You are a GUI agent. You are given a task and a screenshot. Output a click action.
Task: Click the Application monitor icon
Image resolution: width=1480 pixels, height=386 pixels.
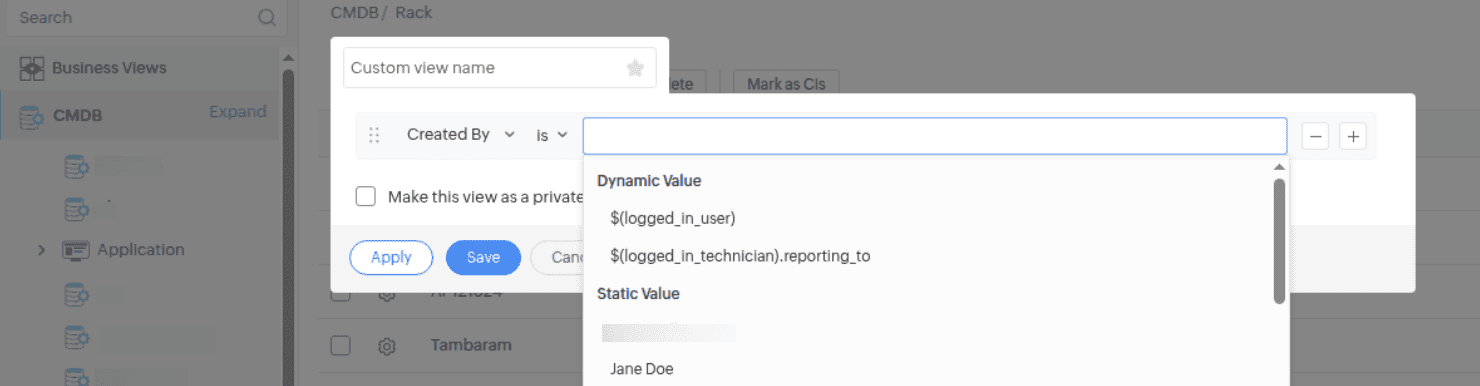tap(75, 250)
